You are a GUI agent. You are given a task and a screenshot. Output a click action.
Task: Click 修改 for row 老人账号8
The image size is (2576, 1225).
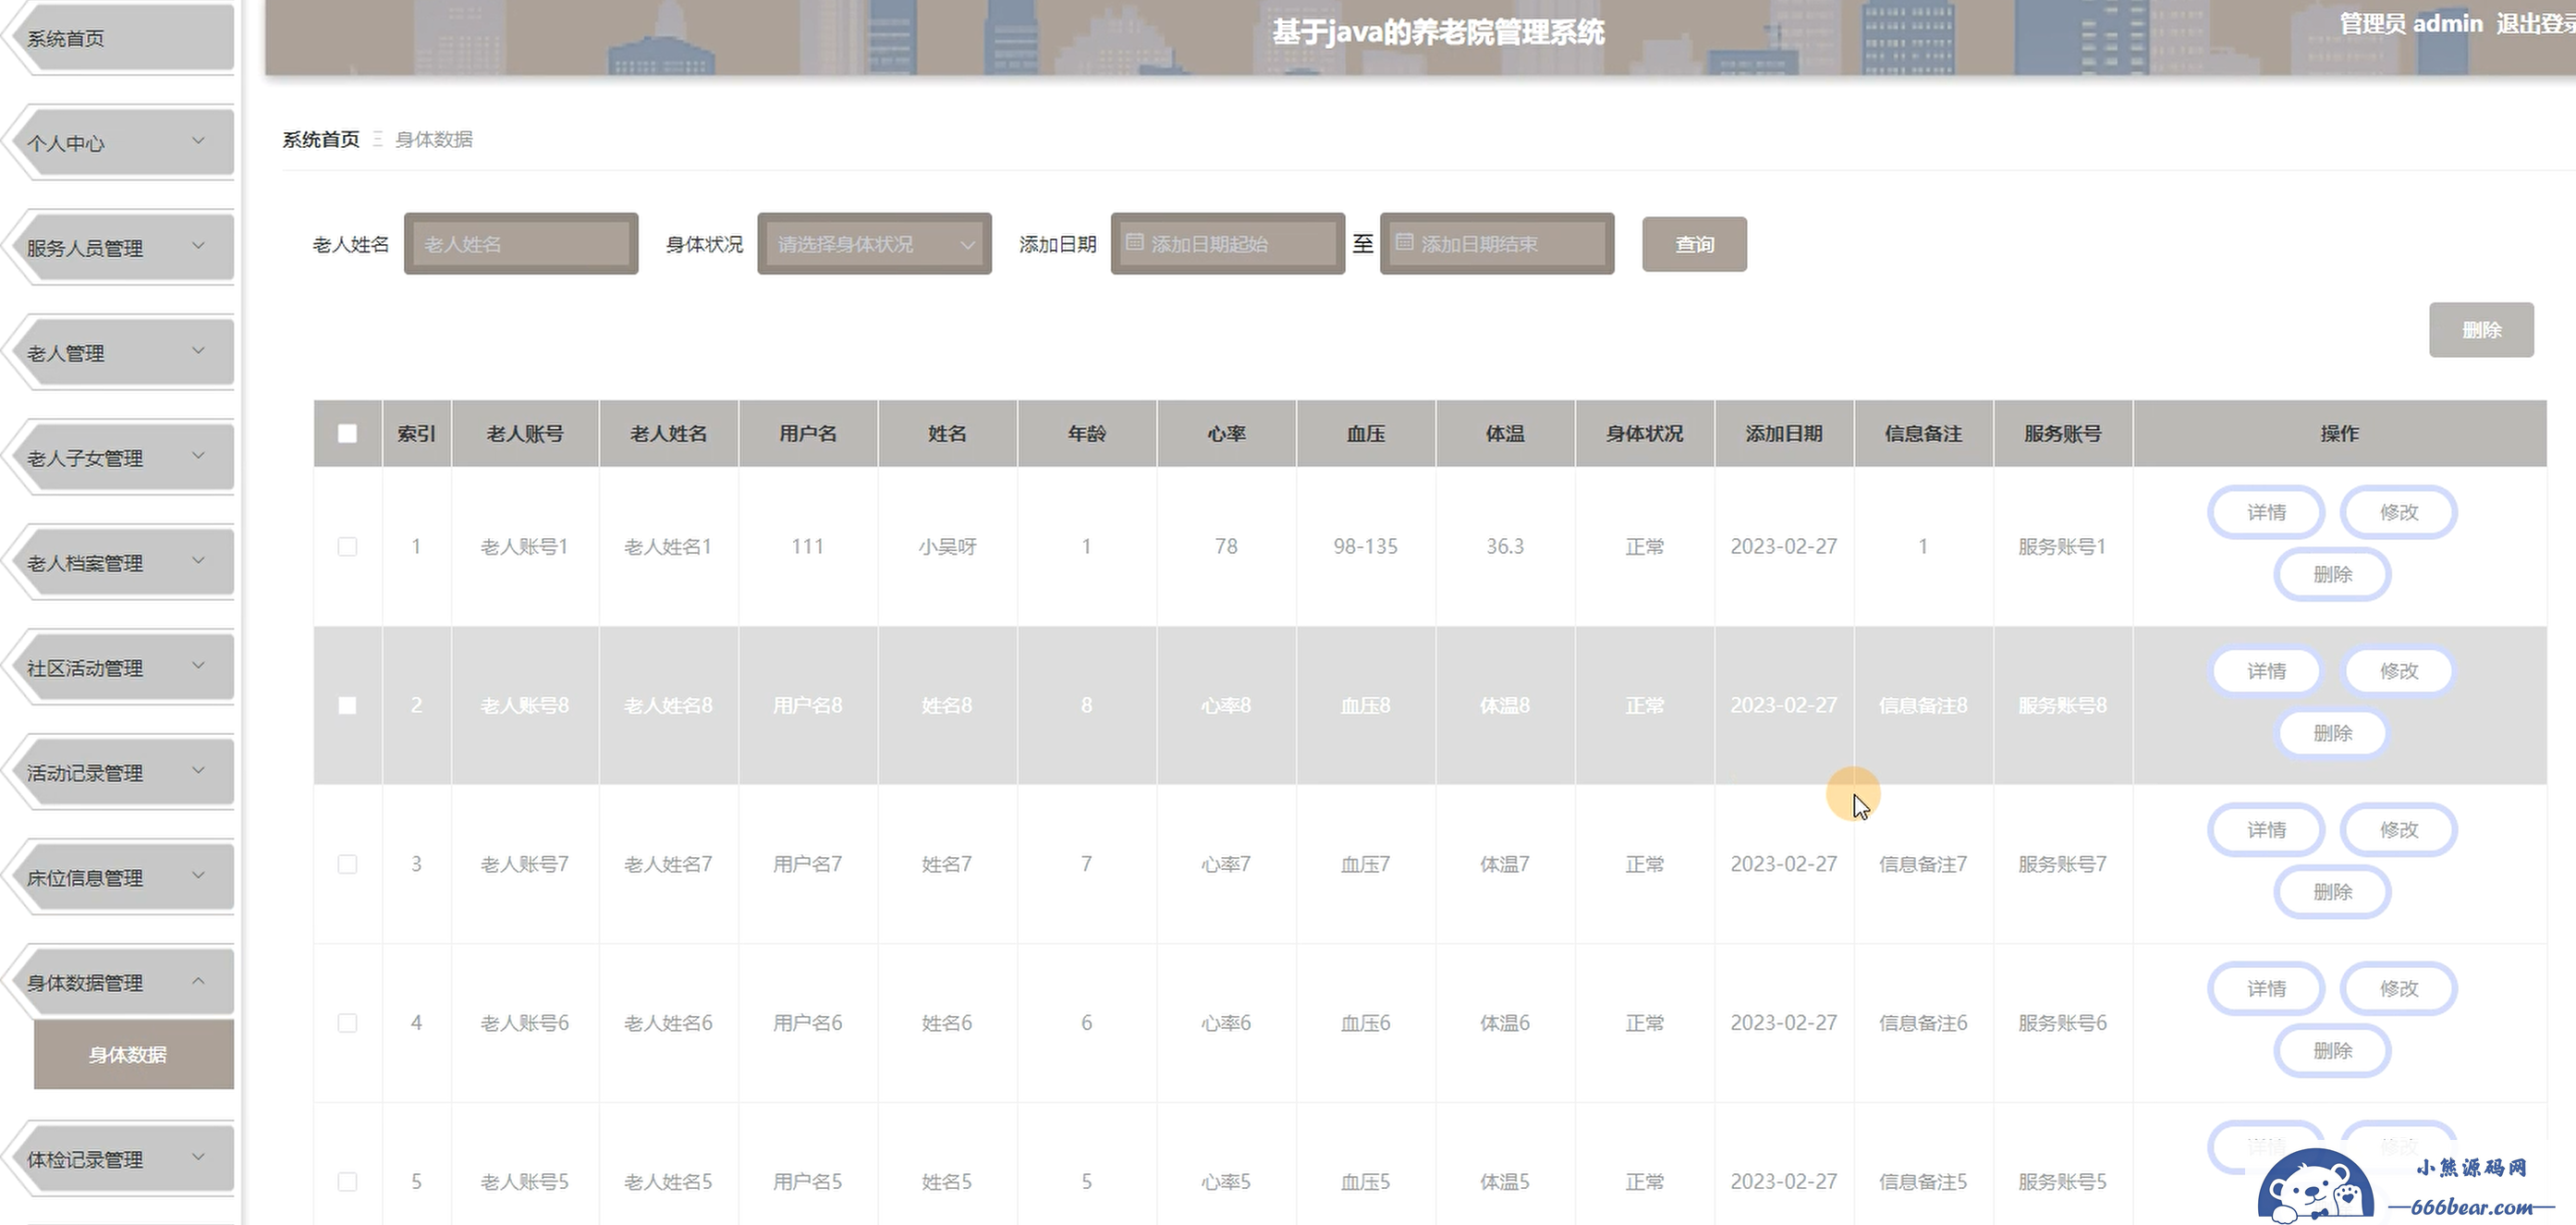[2398, 671]
